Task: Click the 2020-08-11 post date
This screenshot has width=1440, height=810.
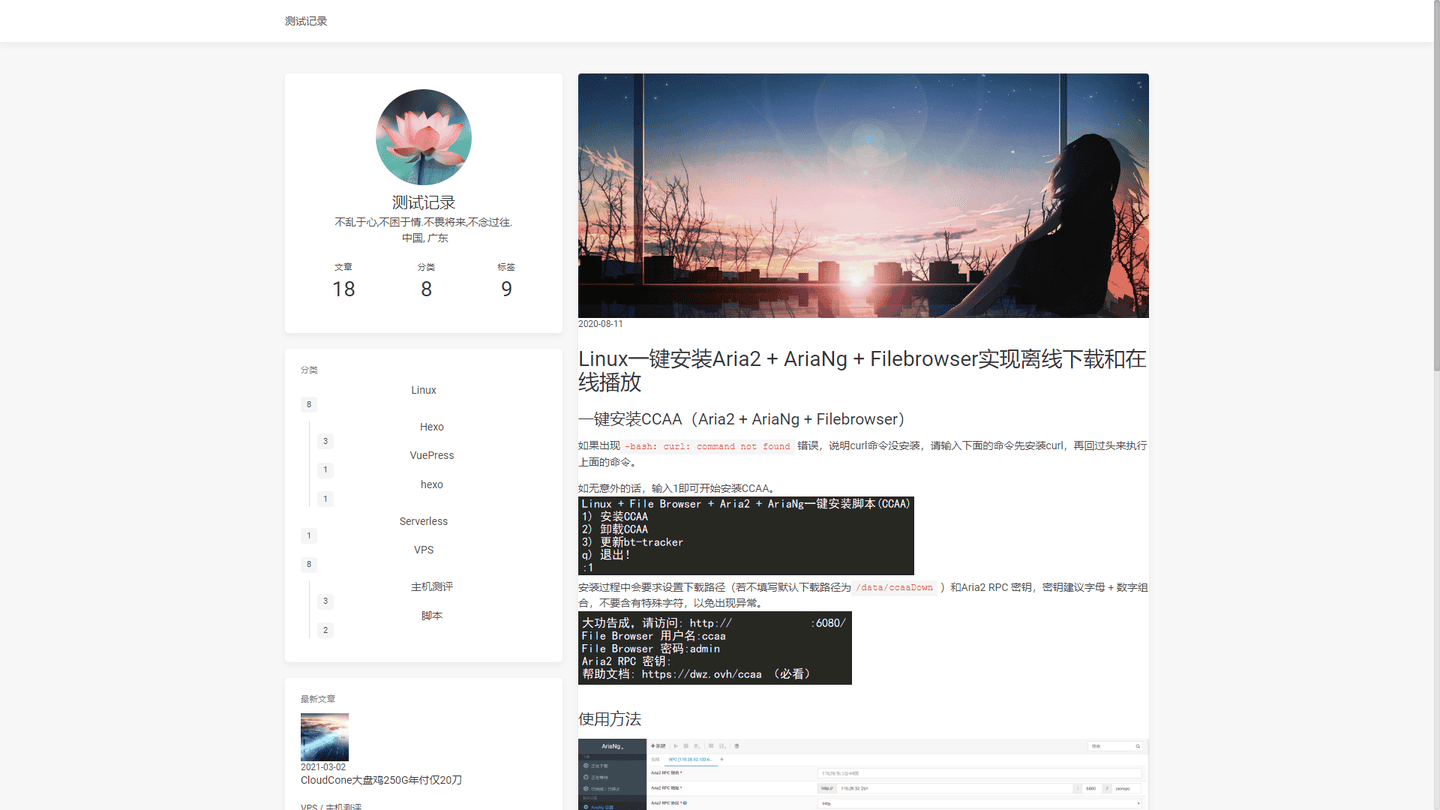Action: (600, 324)
